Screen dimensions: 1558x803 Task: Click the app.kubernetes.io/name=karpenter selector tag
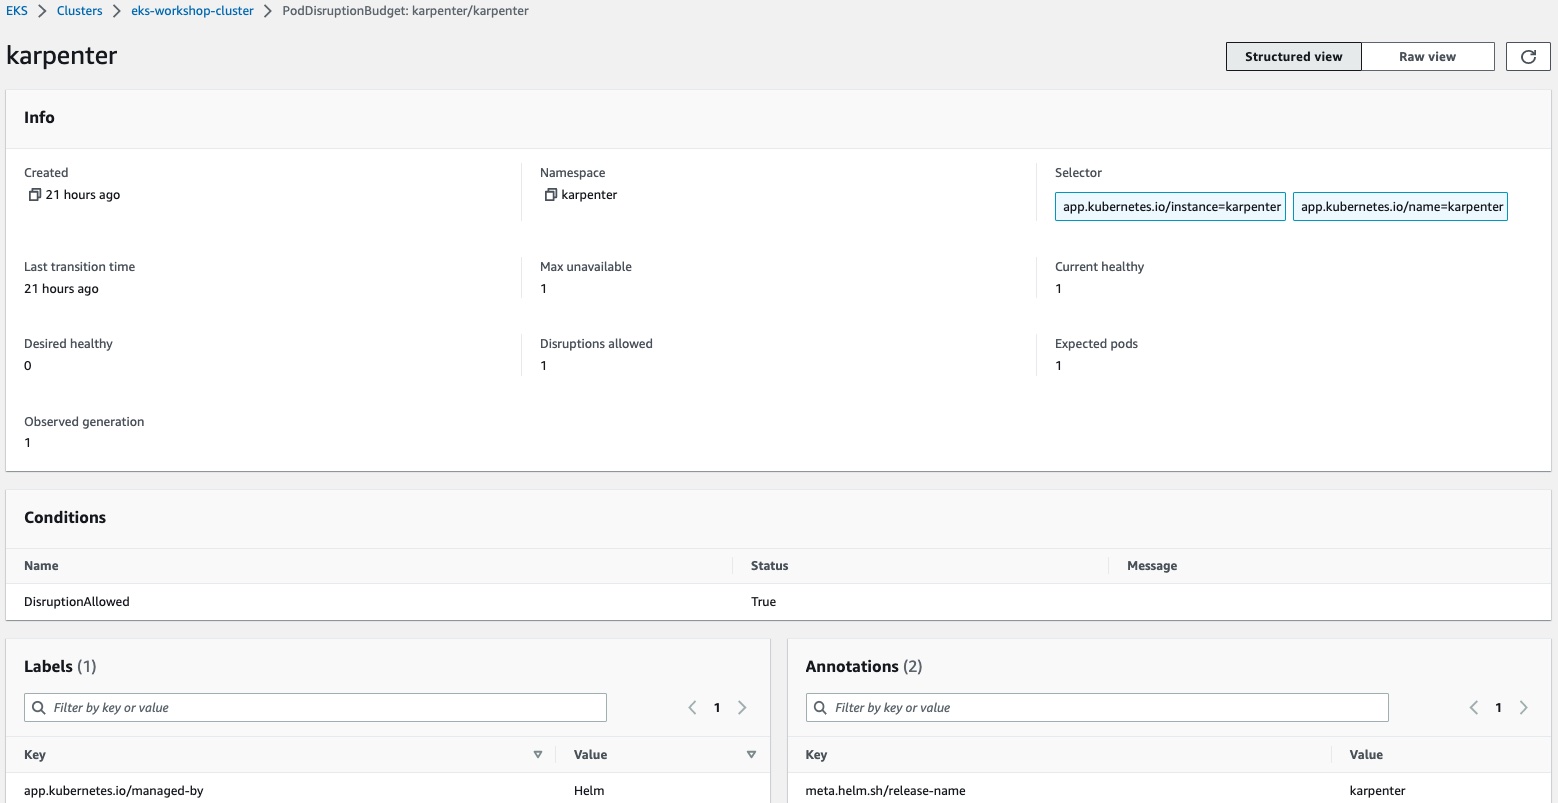point(1400,207)
